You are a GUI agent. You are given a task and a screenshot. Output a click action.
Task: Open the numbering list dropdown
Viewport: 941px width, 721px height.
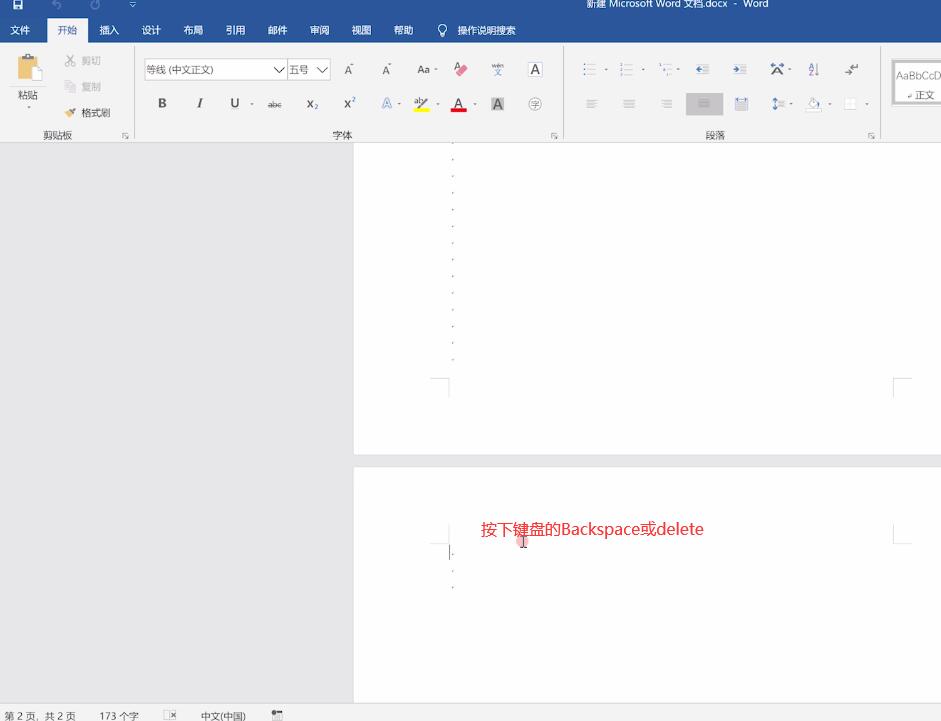643,70
